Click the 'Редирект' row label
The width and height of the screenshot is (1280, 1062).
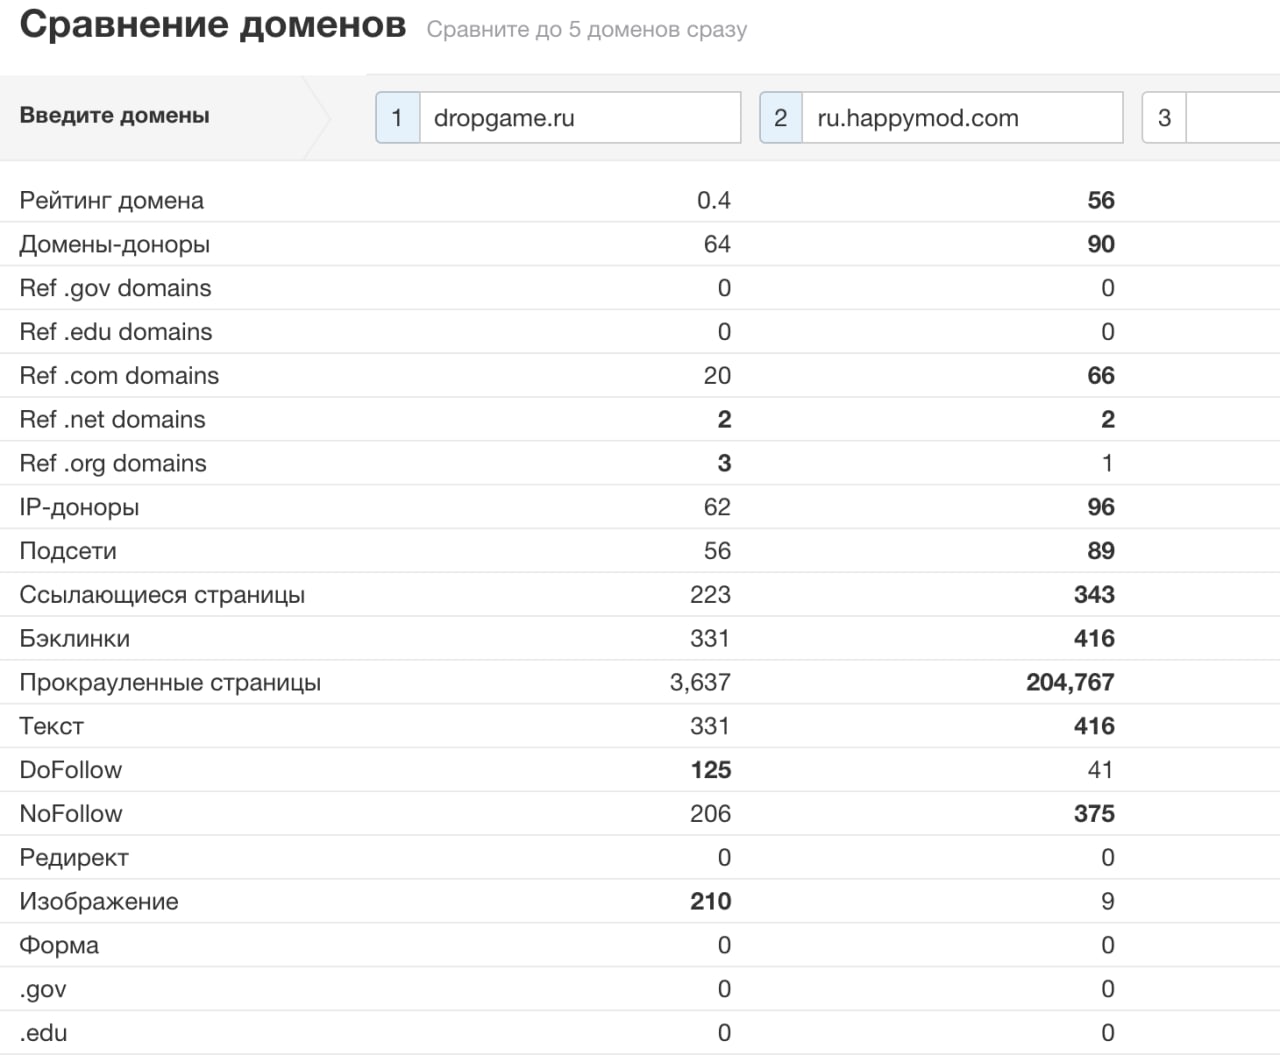(74, 858)
